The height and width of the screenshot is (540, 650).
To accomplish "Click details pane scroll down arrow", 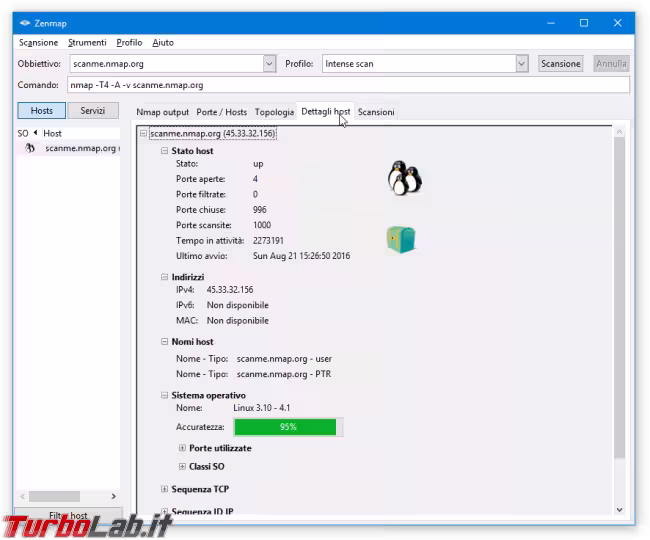I will [x=619, y=510].
